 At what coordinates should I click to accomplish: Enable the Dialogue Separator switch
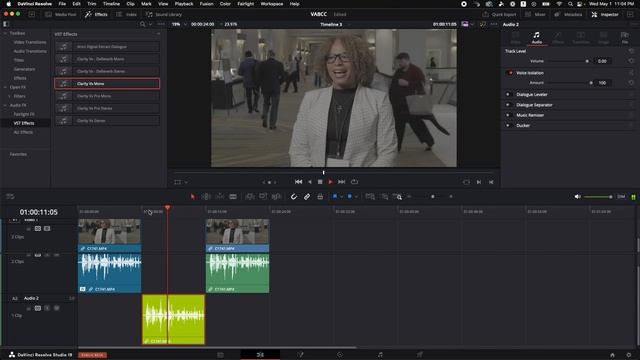508,105
